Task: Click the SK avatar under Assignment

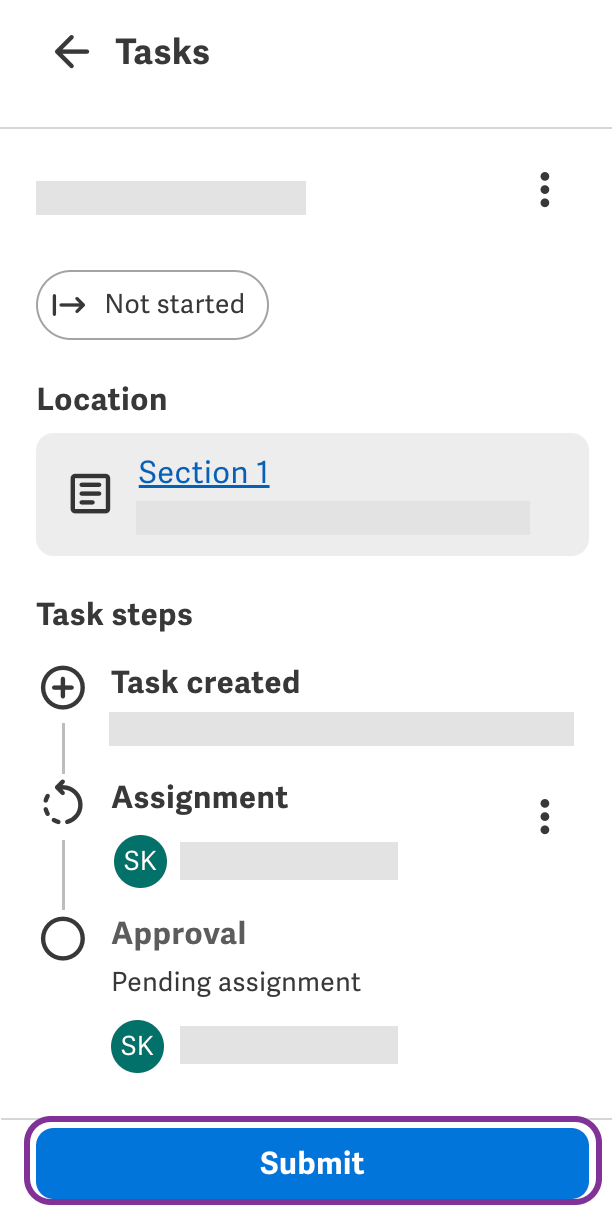Action: click(140, 861)
